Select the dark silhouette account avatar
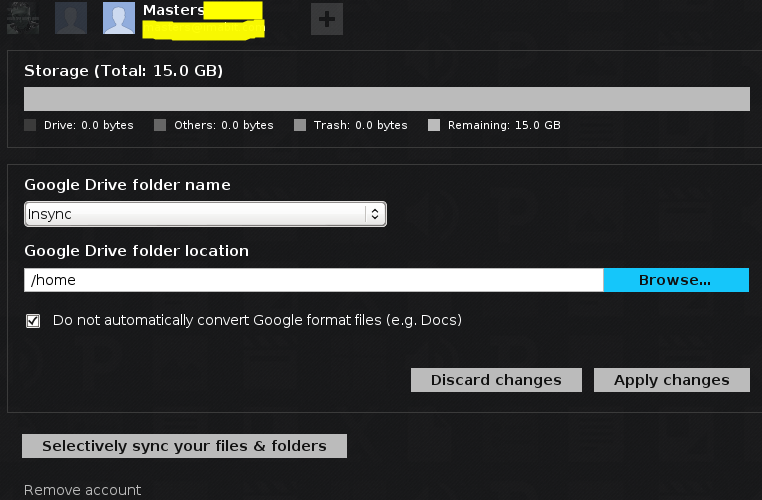This screenshot has width=762, height=500. (x=71, y=18)
